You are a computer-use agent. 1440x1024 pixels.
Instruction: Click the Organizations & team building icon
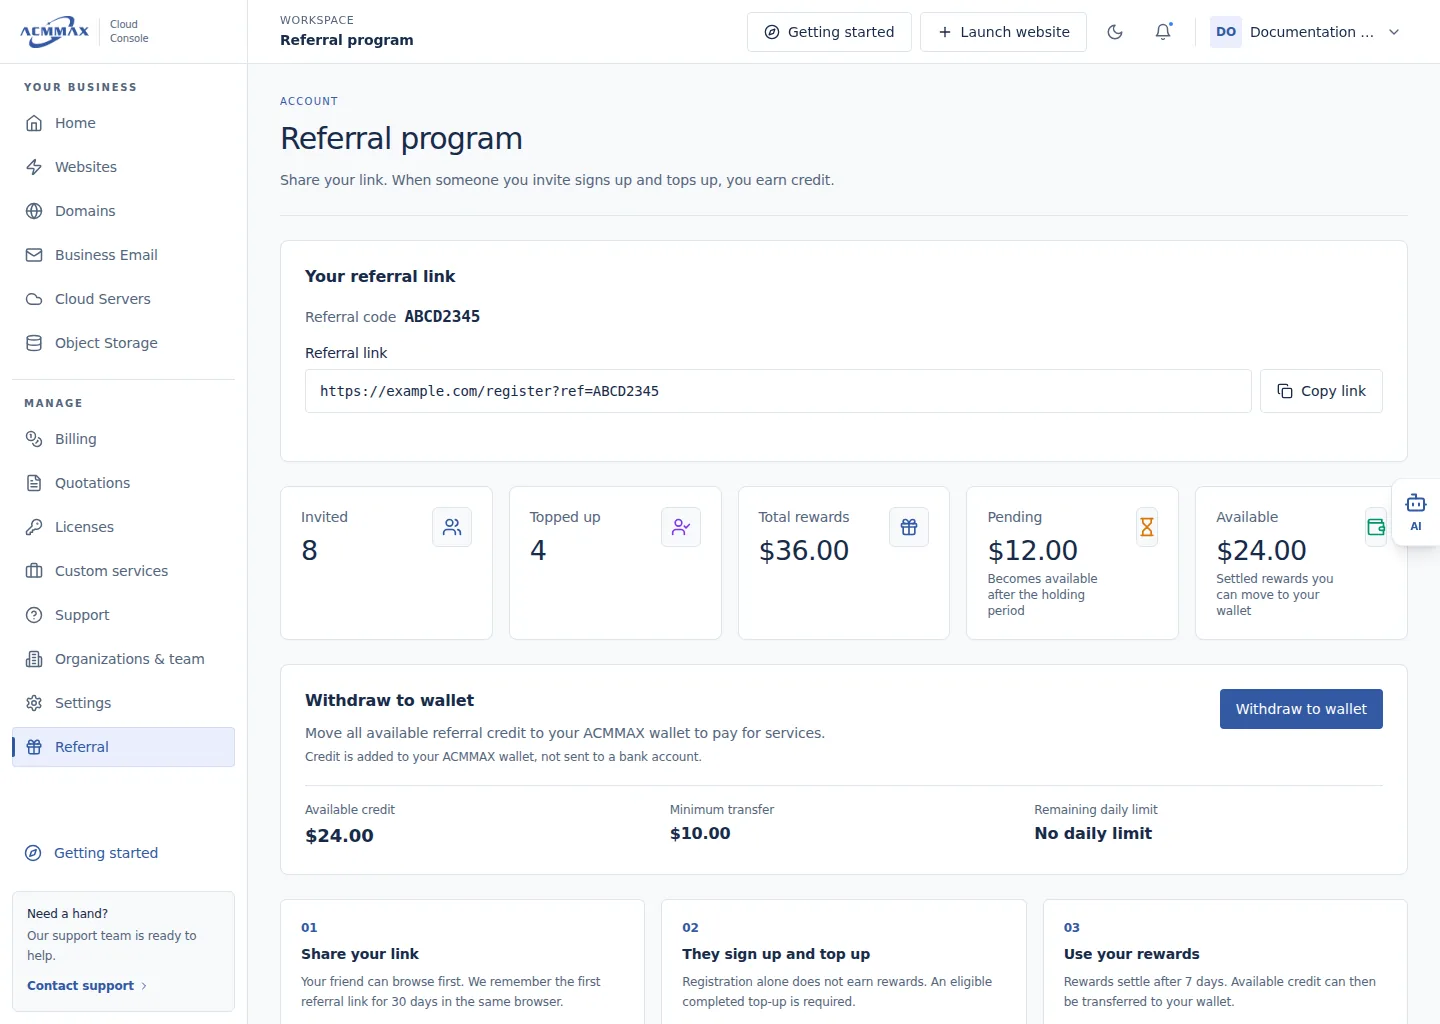pyautogui.click(x=34, y=659)
